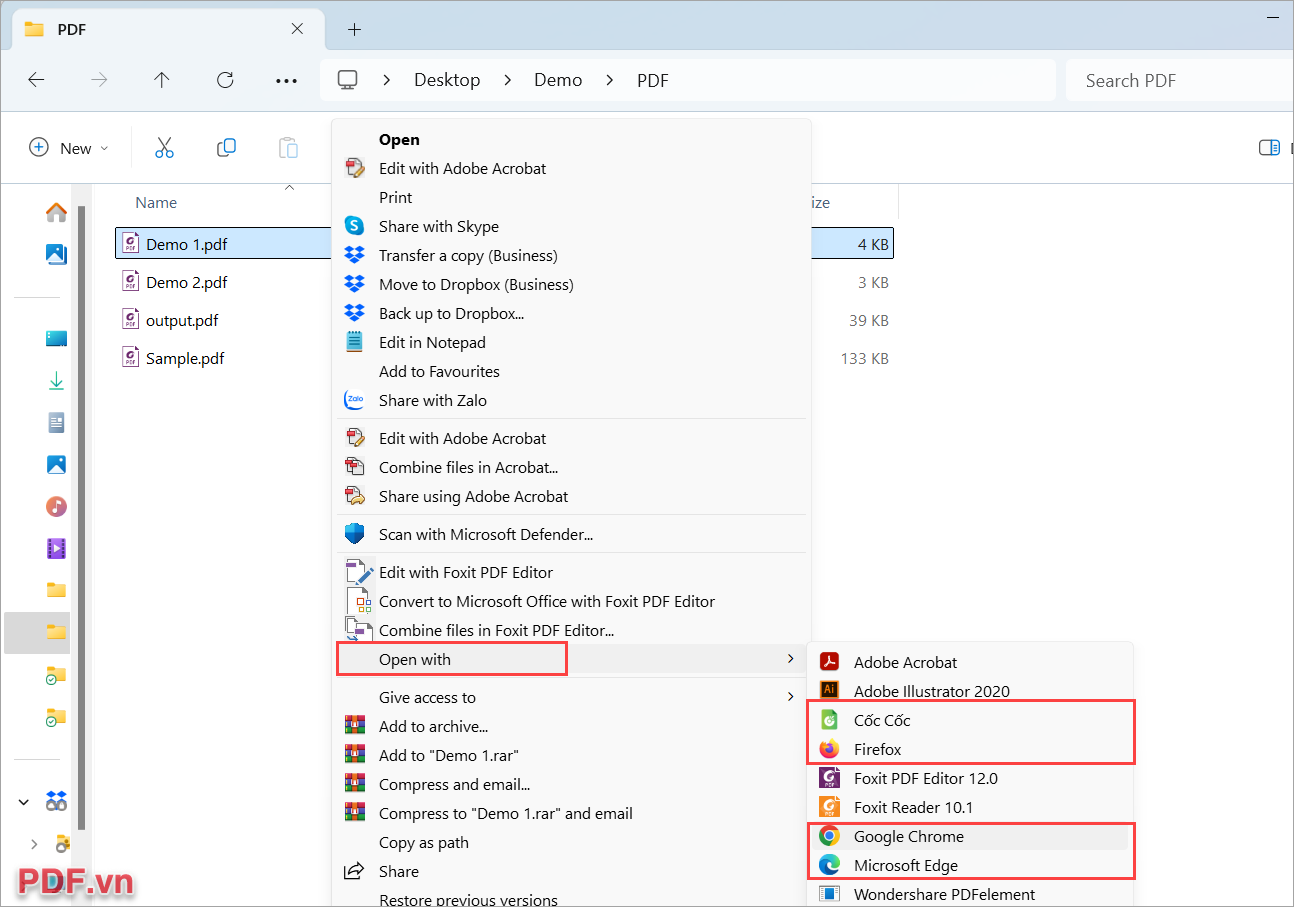Expand the Open with submenu arrow
Screen dimensions: 1294x907
tap(790, 659)
